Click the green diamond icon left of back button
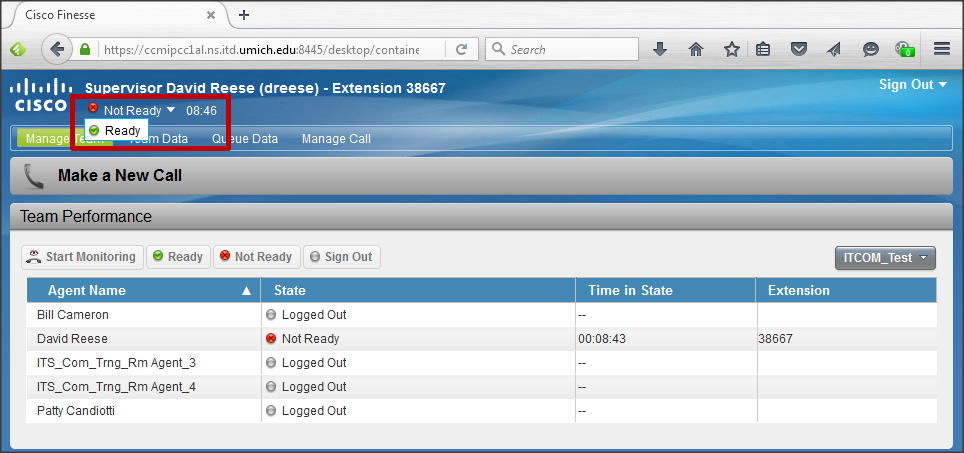 [18, 49]
